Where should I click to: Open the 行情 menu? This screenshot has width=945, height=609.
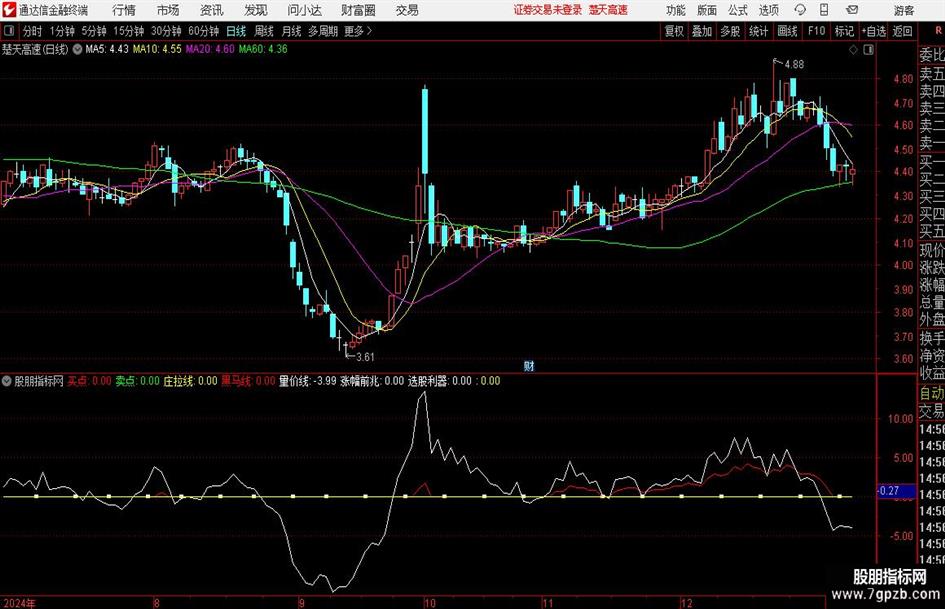pos(124,10)
